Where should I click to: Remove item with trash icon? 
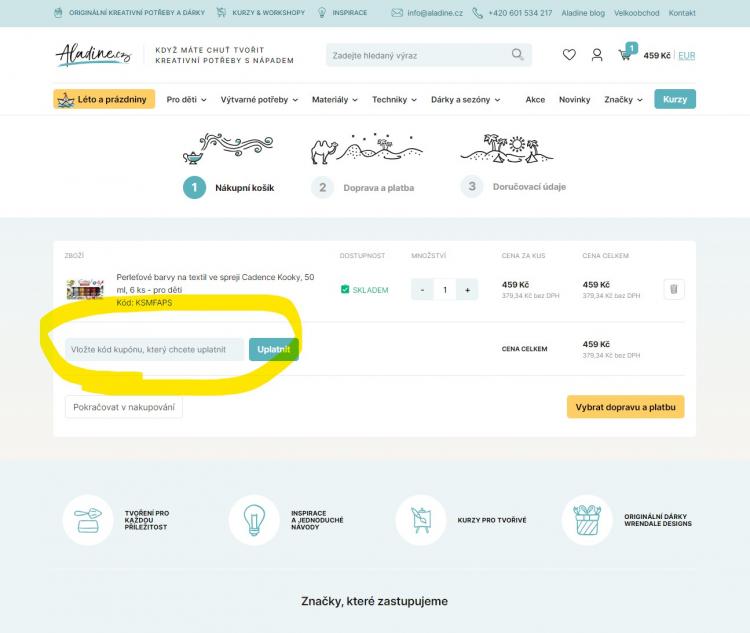[674, 289]
